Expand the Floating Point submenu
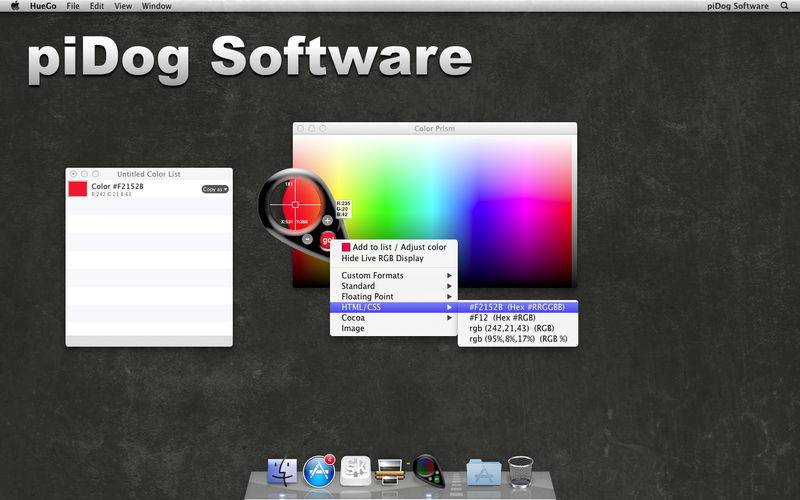 pos(394,296)
